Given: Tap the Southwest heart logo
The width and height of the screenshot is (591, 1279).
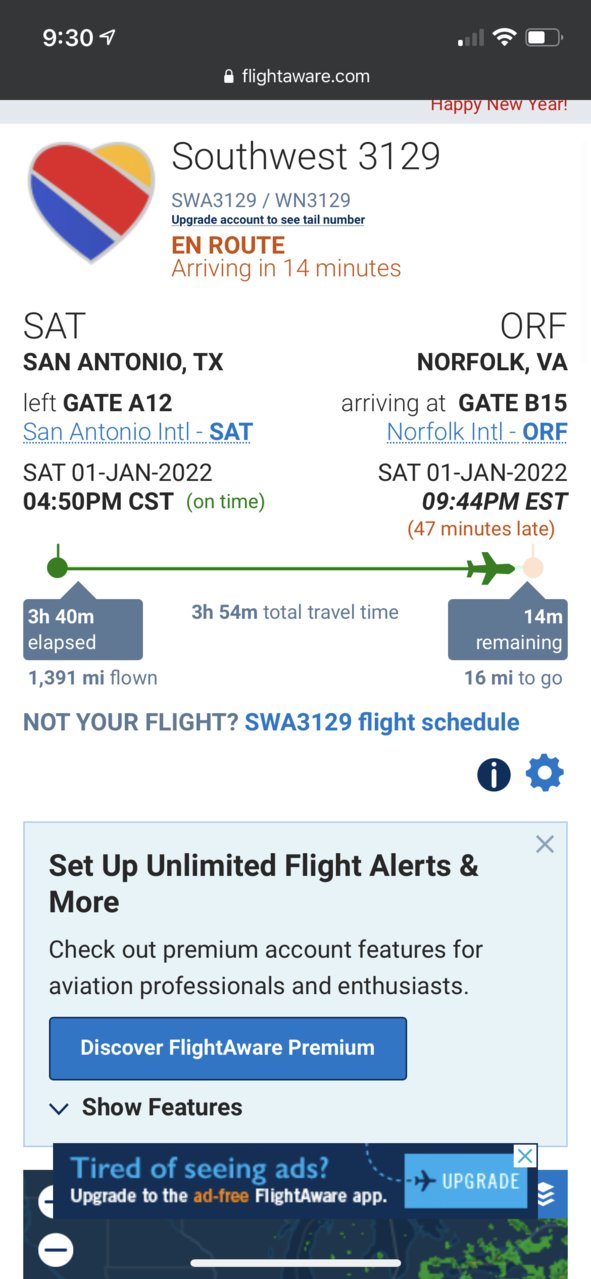Looking at the screenshot, I should tap(91, 202).
